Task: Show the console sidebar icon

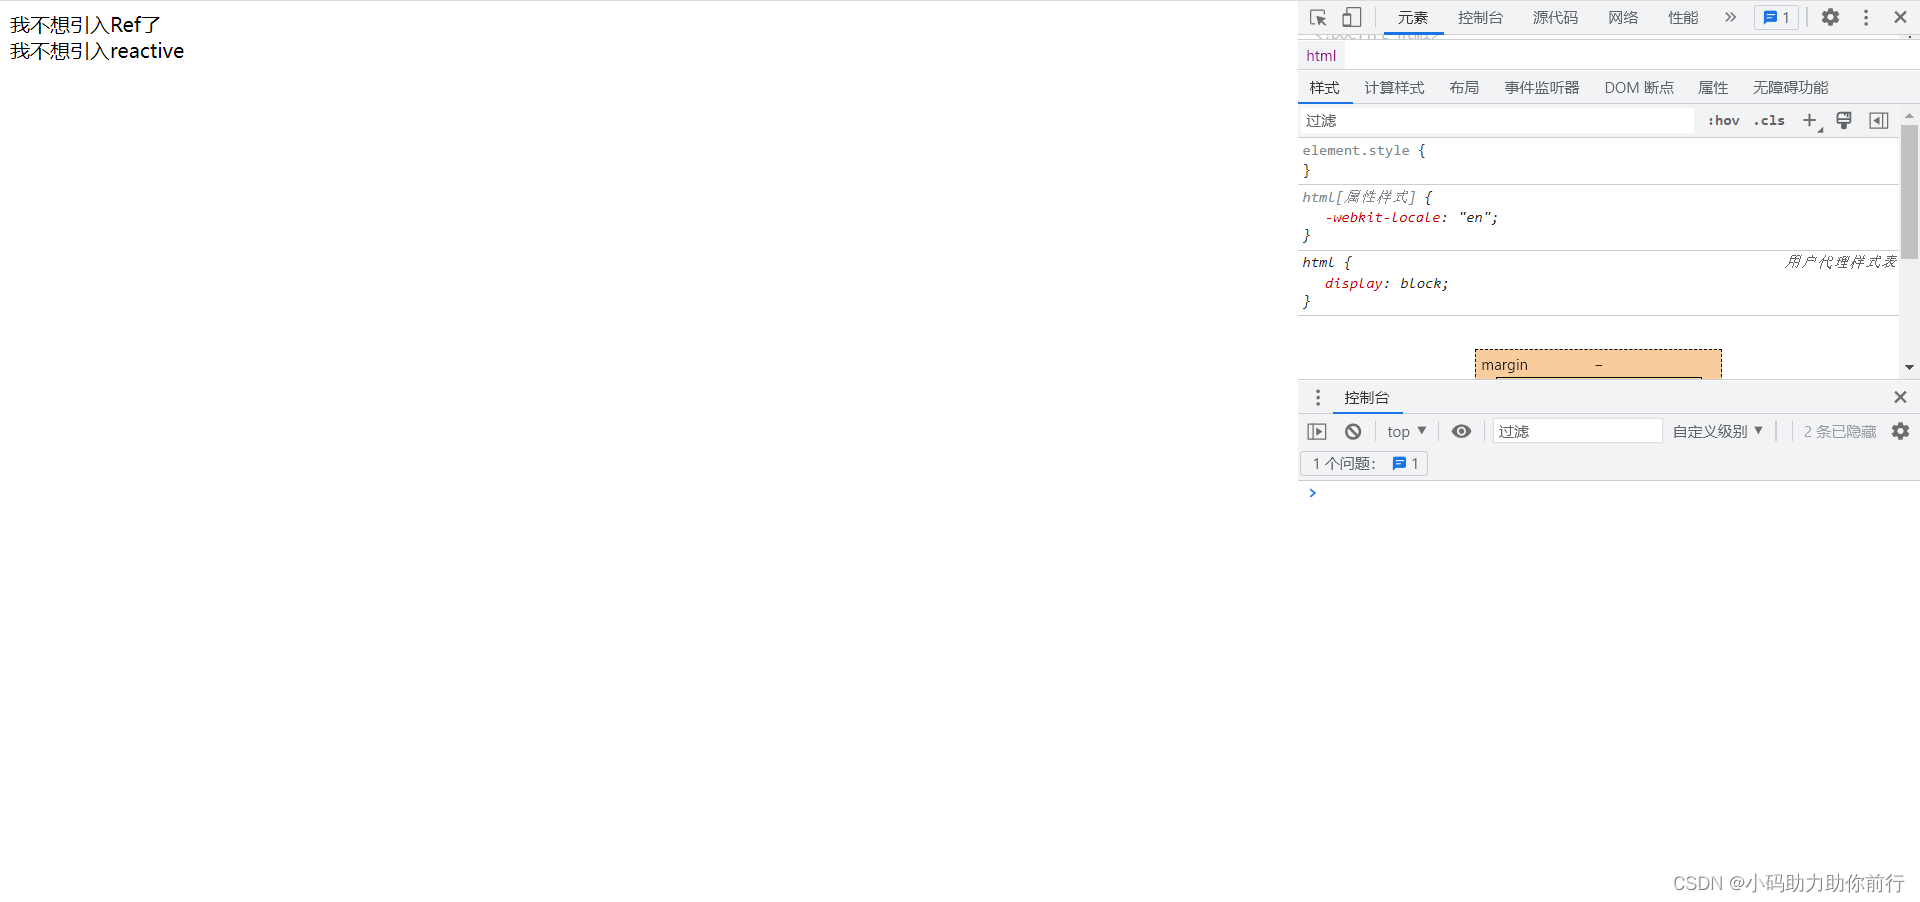Action: coord(1317,432)
